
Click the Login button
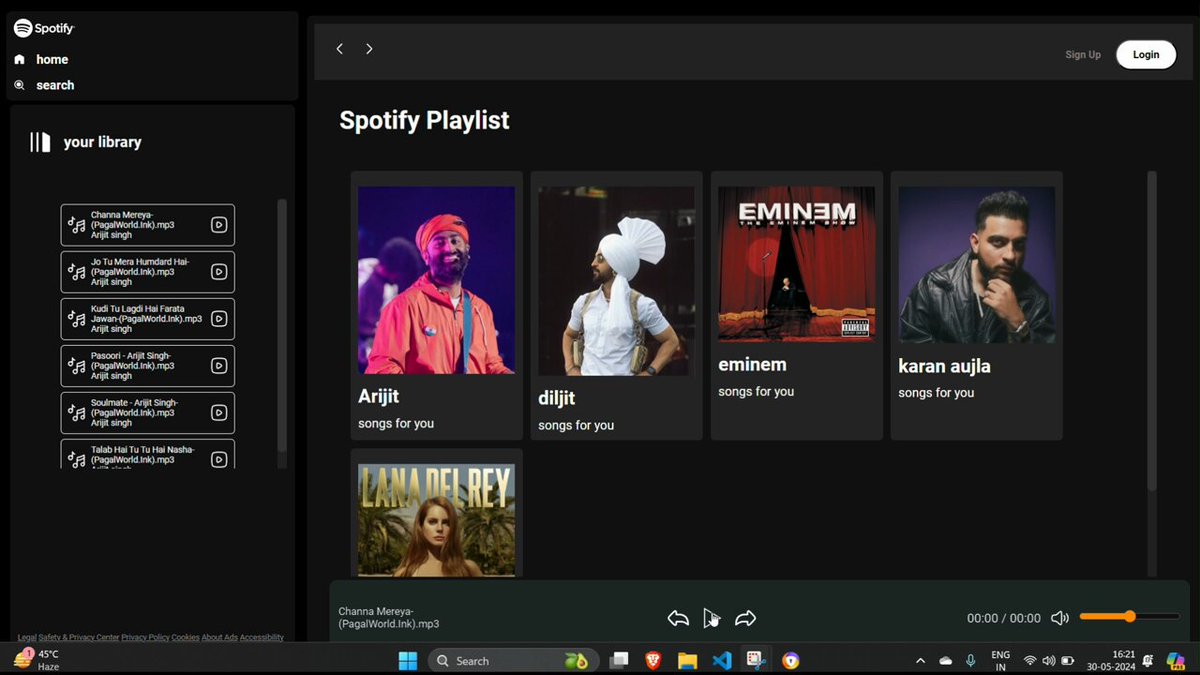tap(1146, 55)
